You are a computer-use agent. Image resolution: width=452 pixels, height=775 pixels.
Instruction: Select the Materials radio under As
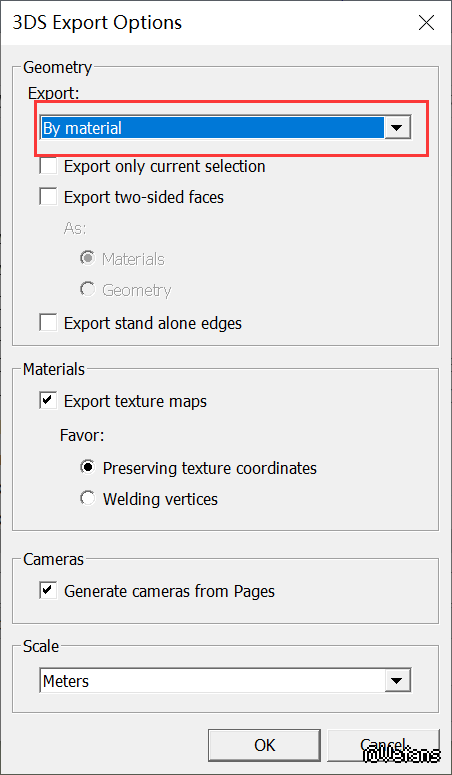(88, 259)
